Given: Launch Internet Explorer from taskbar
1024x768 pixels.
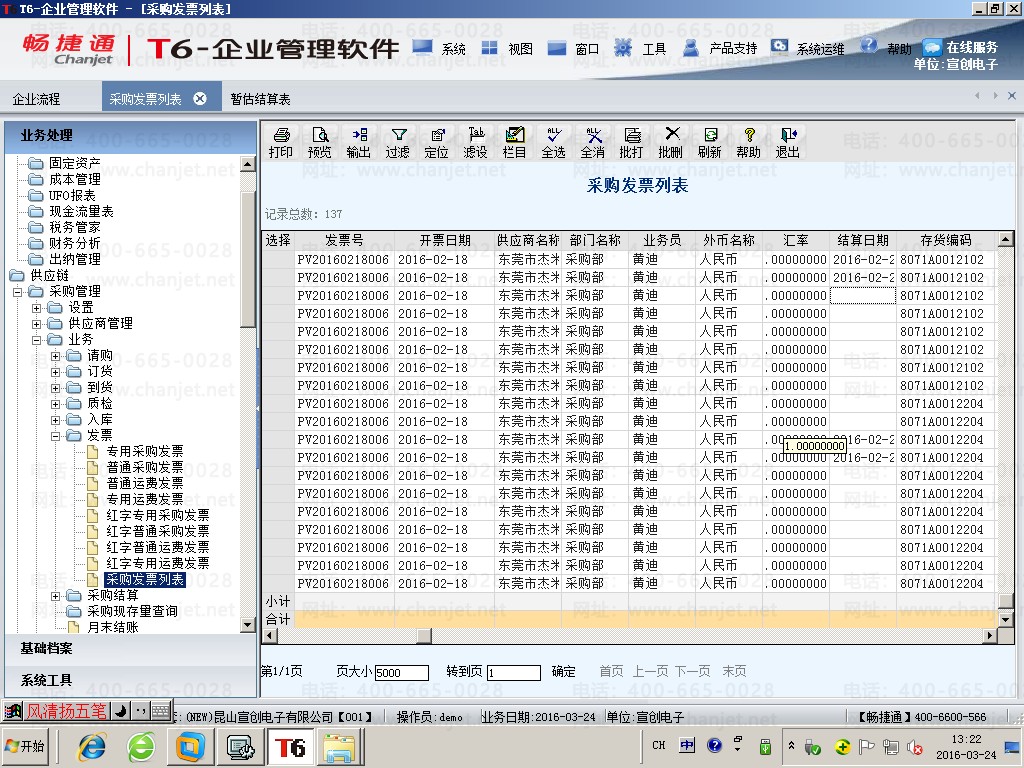Looking at the screenshot, I should click(x=91, y=747).
